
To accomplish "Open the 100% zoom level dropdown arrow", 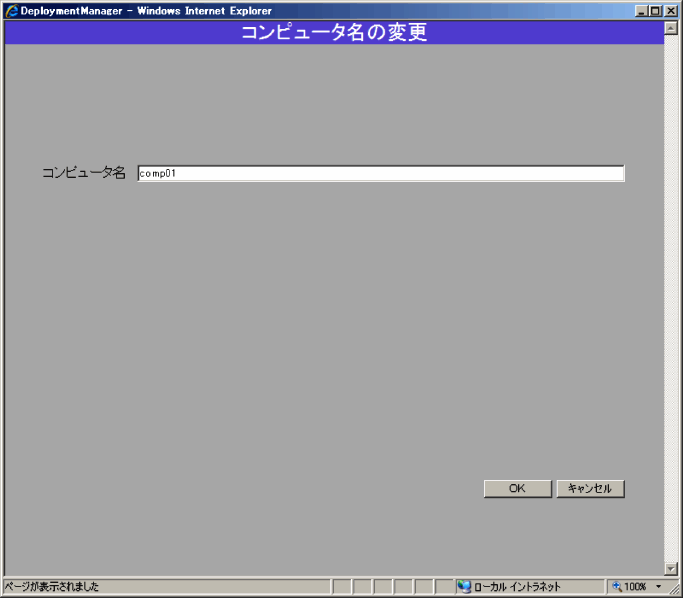I will 659,587.
